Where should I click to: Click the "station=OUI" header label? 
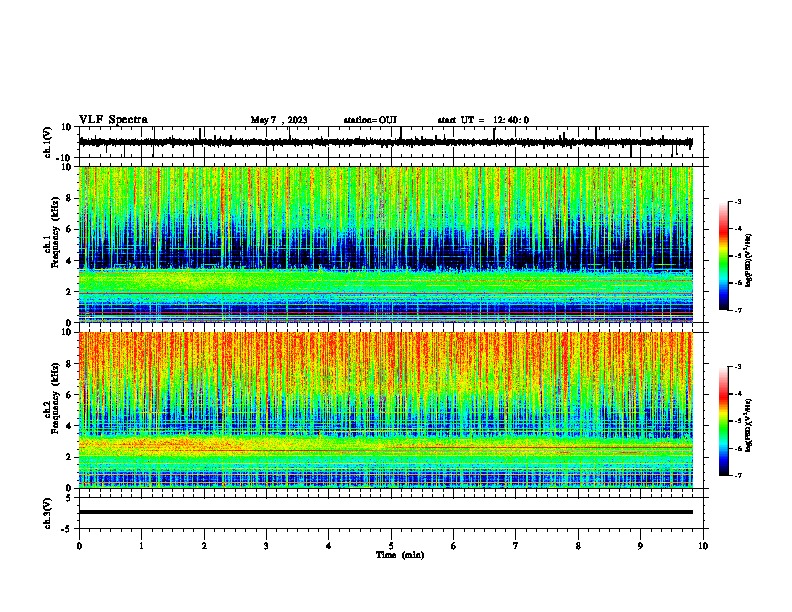coord(370,120)
